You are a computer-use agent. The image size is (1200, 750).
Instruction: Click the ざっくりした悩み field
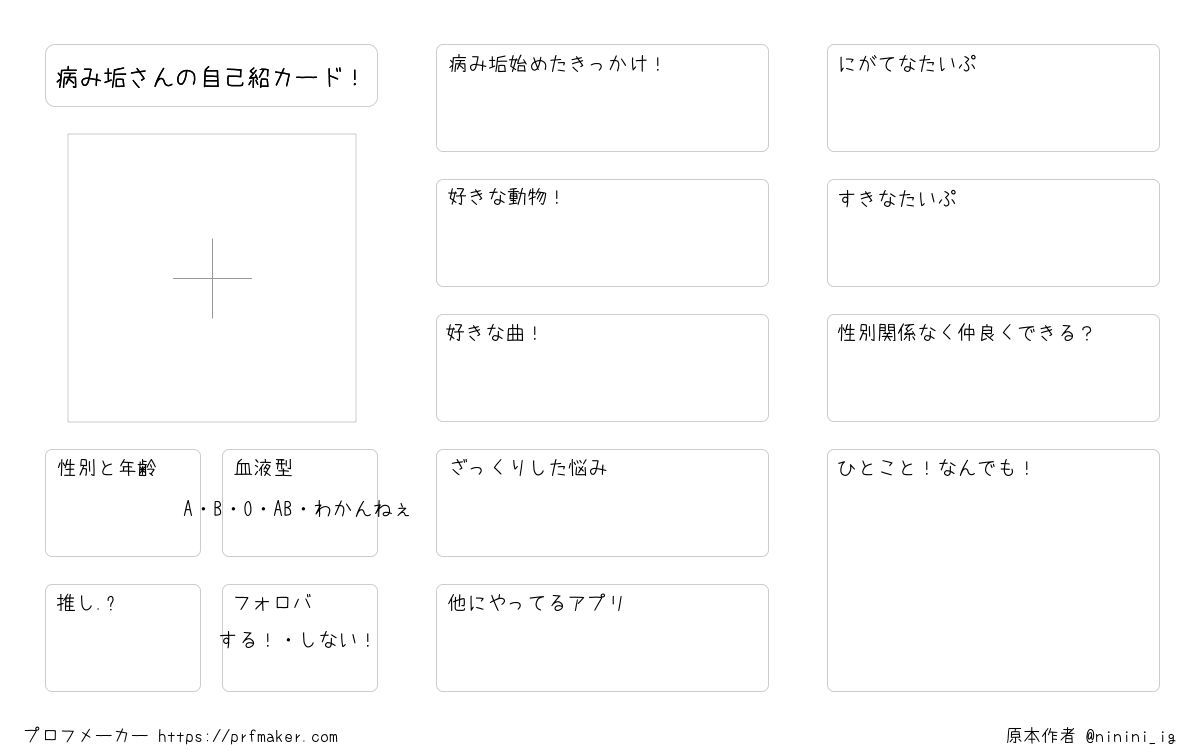click(x=602, y=503)
